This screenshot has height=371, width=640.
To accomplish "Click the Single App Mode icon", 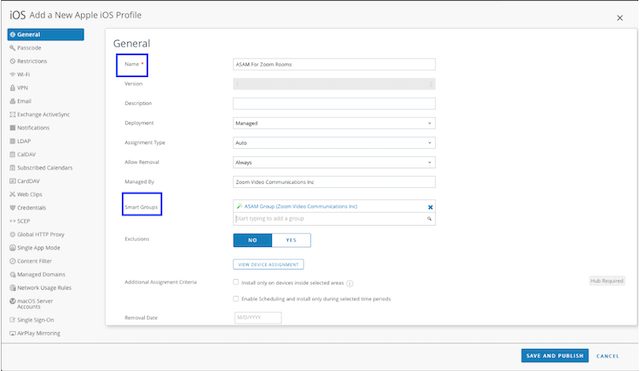I will [x=12, y=248].
